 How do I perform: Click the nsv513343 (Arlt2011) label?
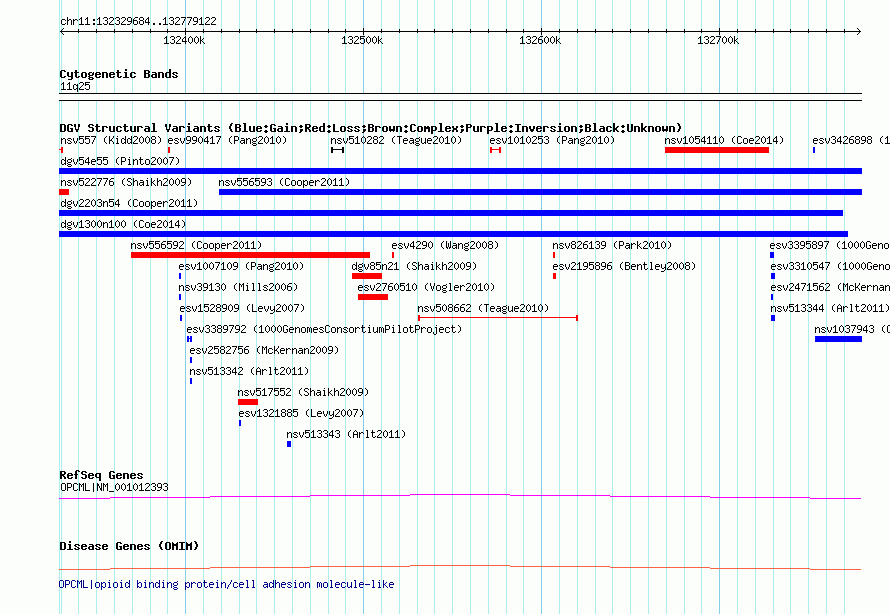tap(346, 434)
